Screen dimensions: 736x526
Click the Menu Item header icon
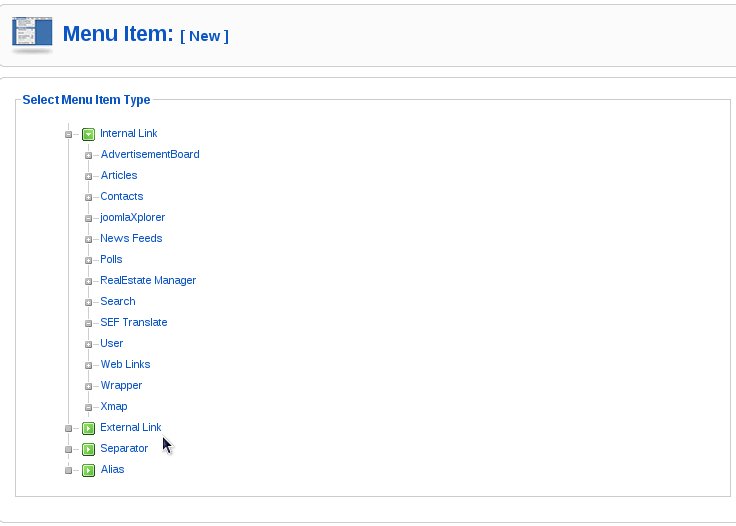click(x=32, y=35)
